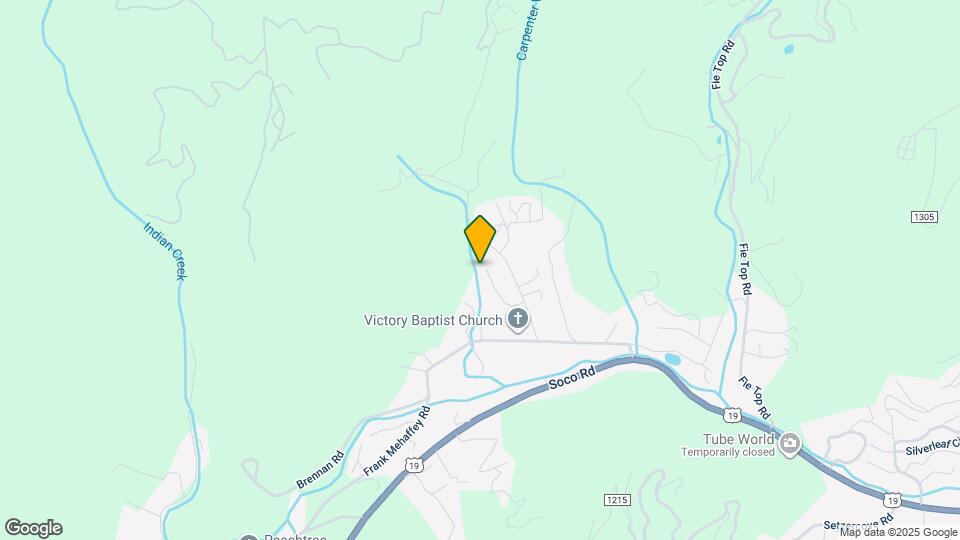Click the Victory Baptist Church label

click(433, 320)
